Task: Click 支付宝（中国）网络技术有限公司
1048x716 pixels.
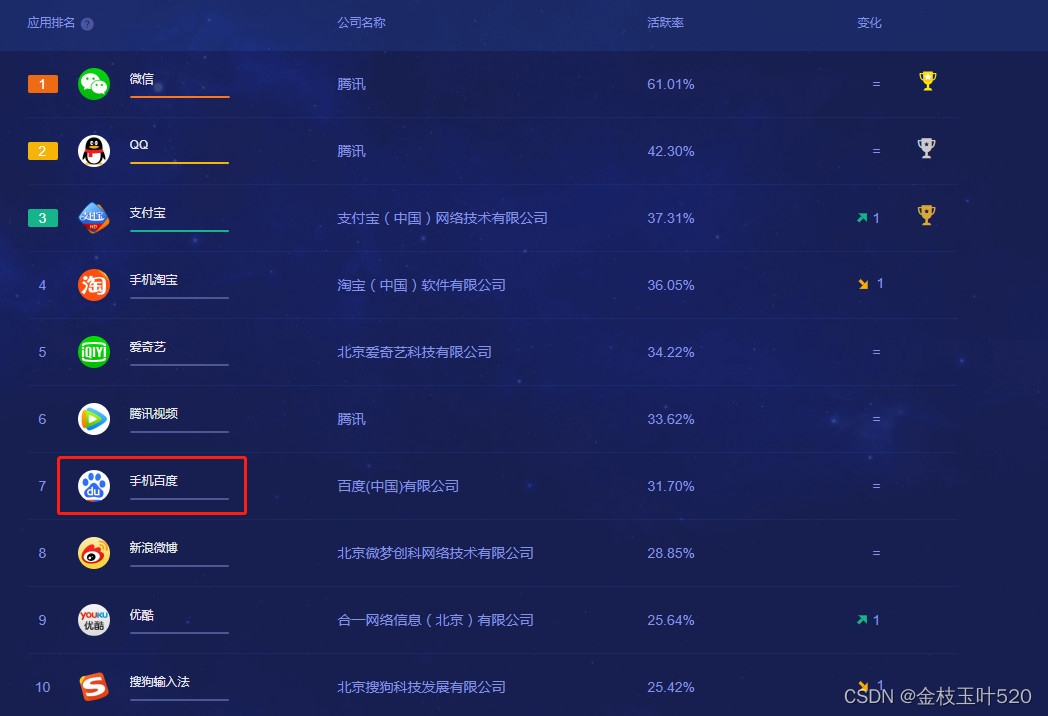Action: pos(442,218)
